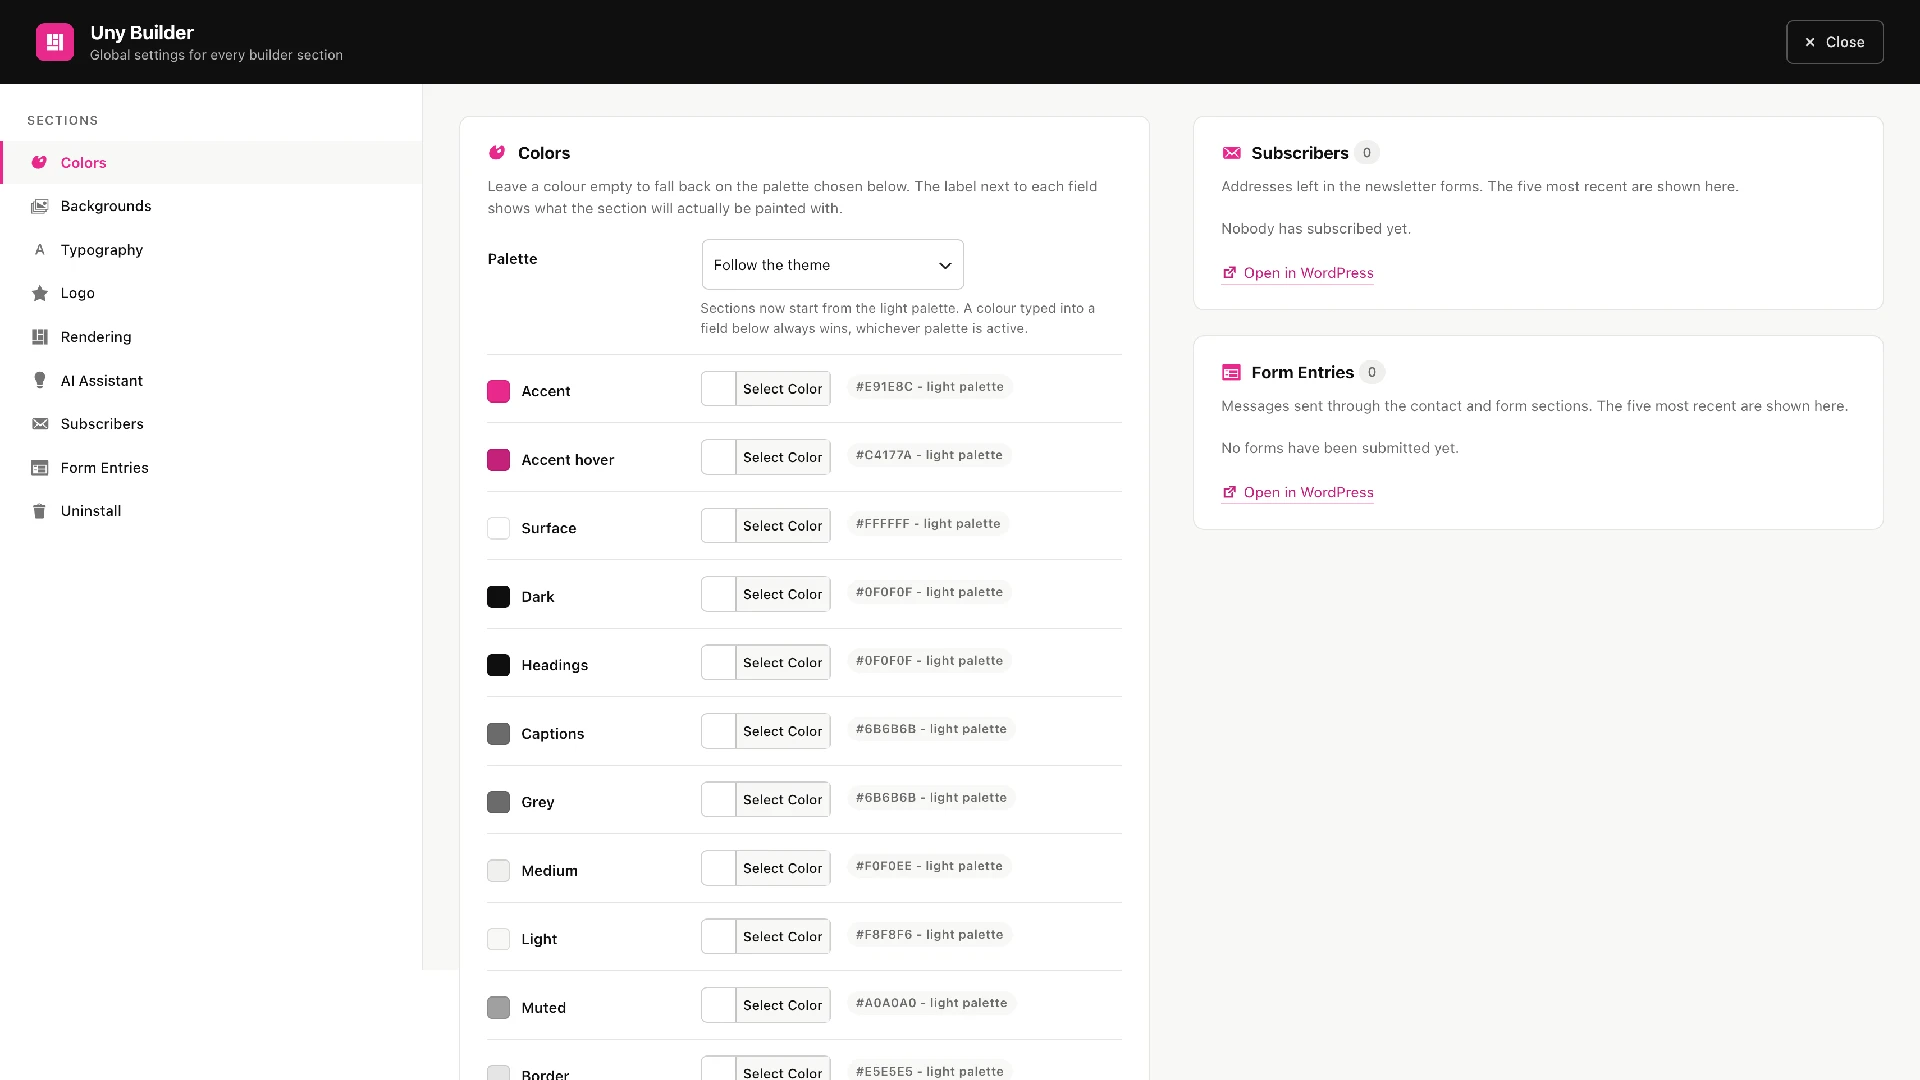
Task: Show the Form Entries section from sidebar
Action: click(211, 468)
